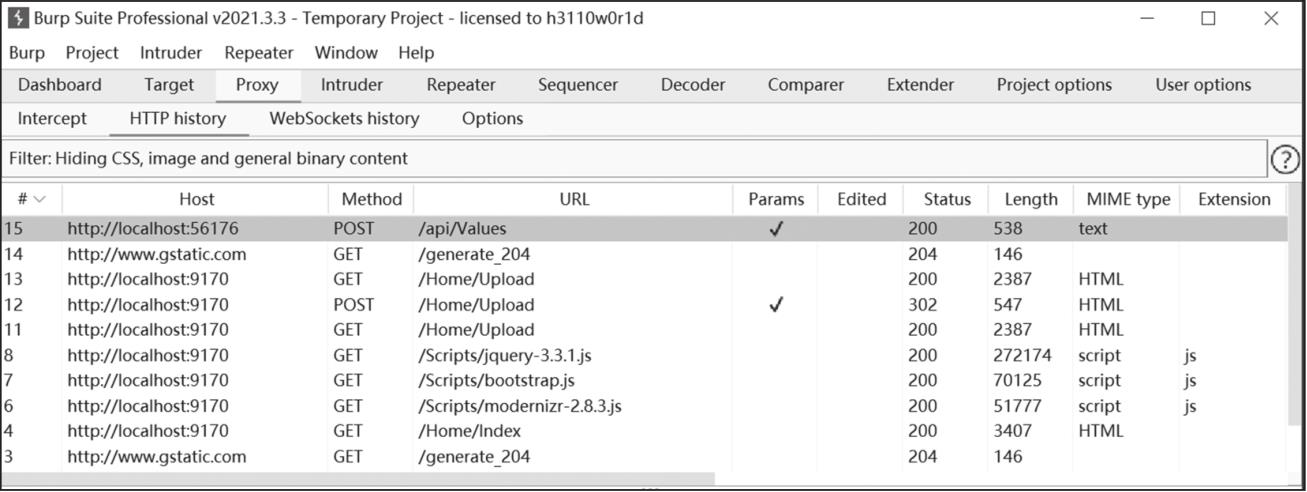Click the help question mark icon
The width and height of the screenshot is (1307, 492).
(1285, 159)
